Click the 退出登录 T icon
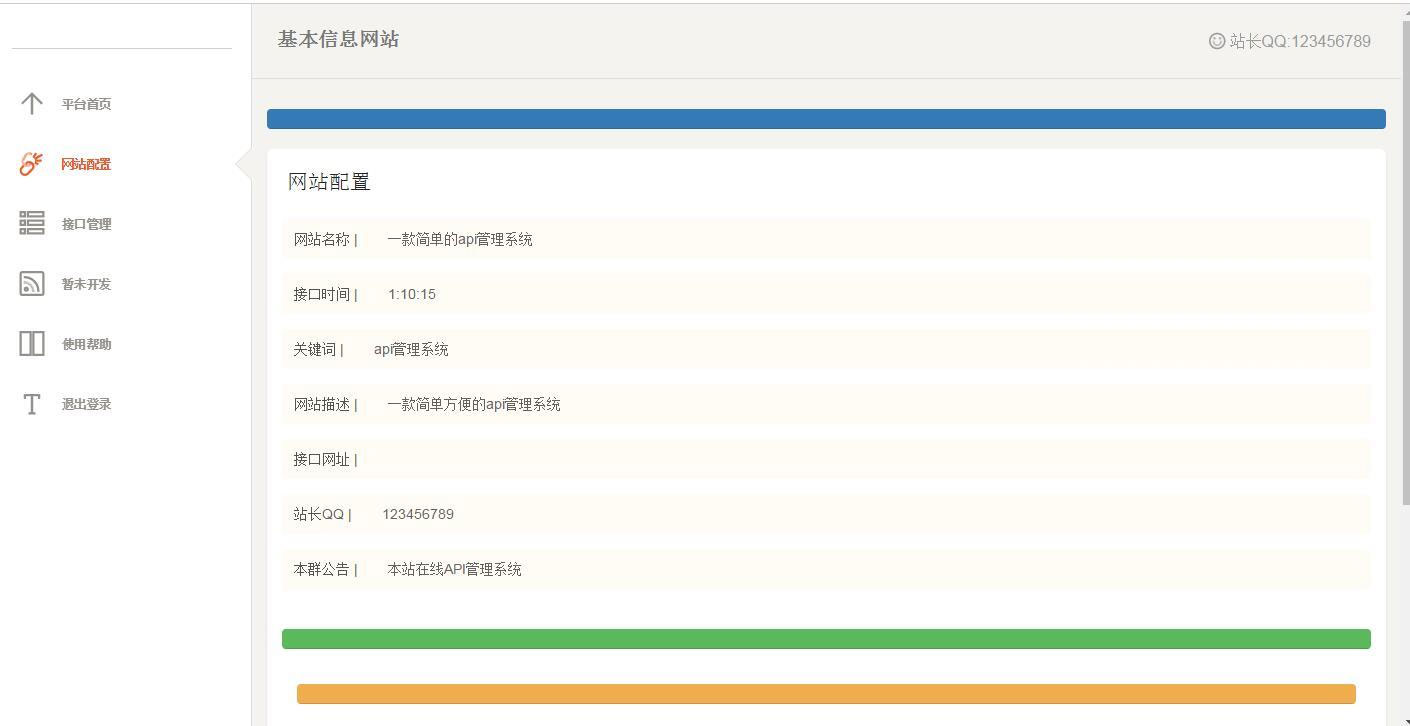 pos(31,403)
